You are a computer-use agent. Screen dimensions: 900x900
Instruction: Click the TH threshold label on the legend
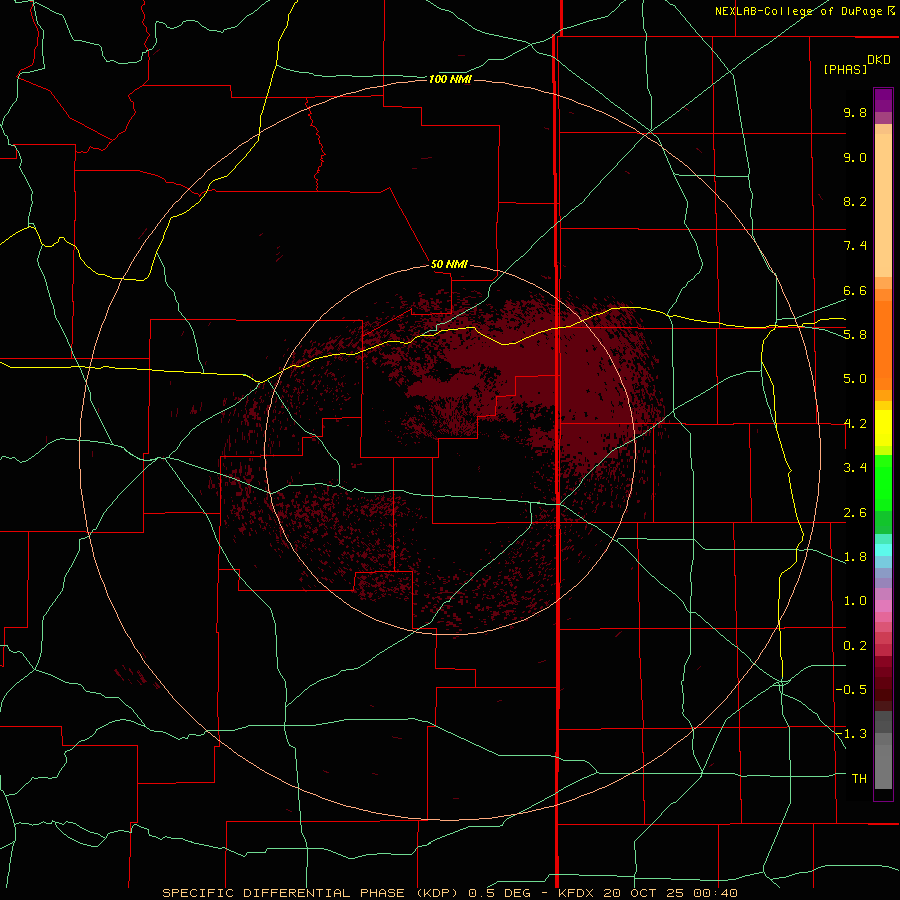[859, 779]
